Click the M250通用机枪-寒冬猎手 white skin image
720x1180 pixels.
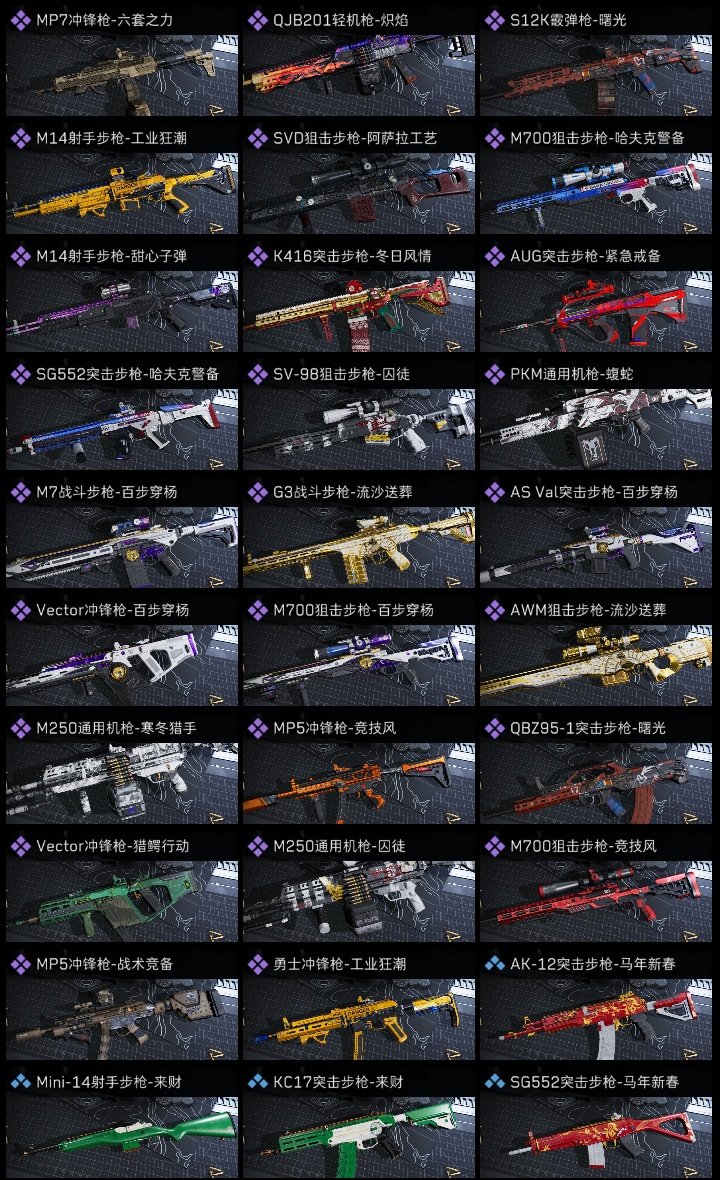pyautogui.click(x=122, y=783)
